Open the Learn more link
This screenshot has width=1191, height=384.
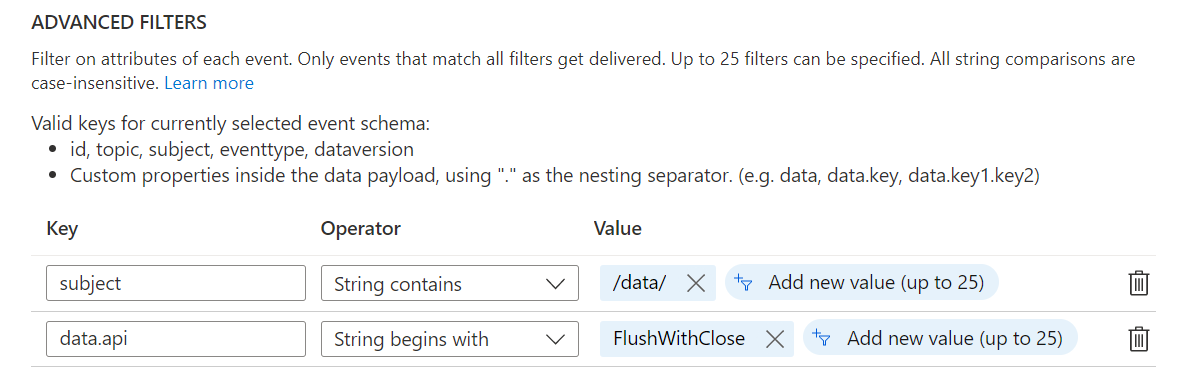click(x=209, y=83)
